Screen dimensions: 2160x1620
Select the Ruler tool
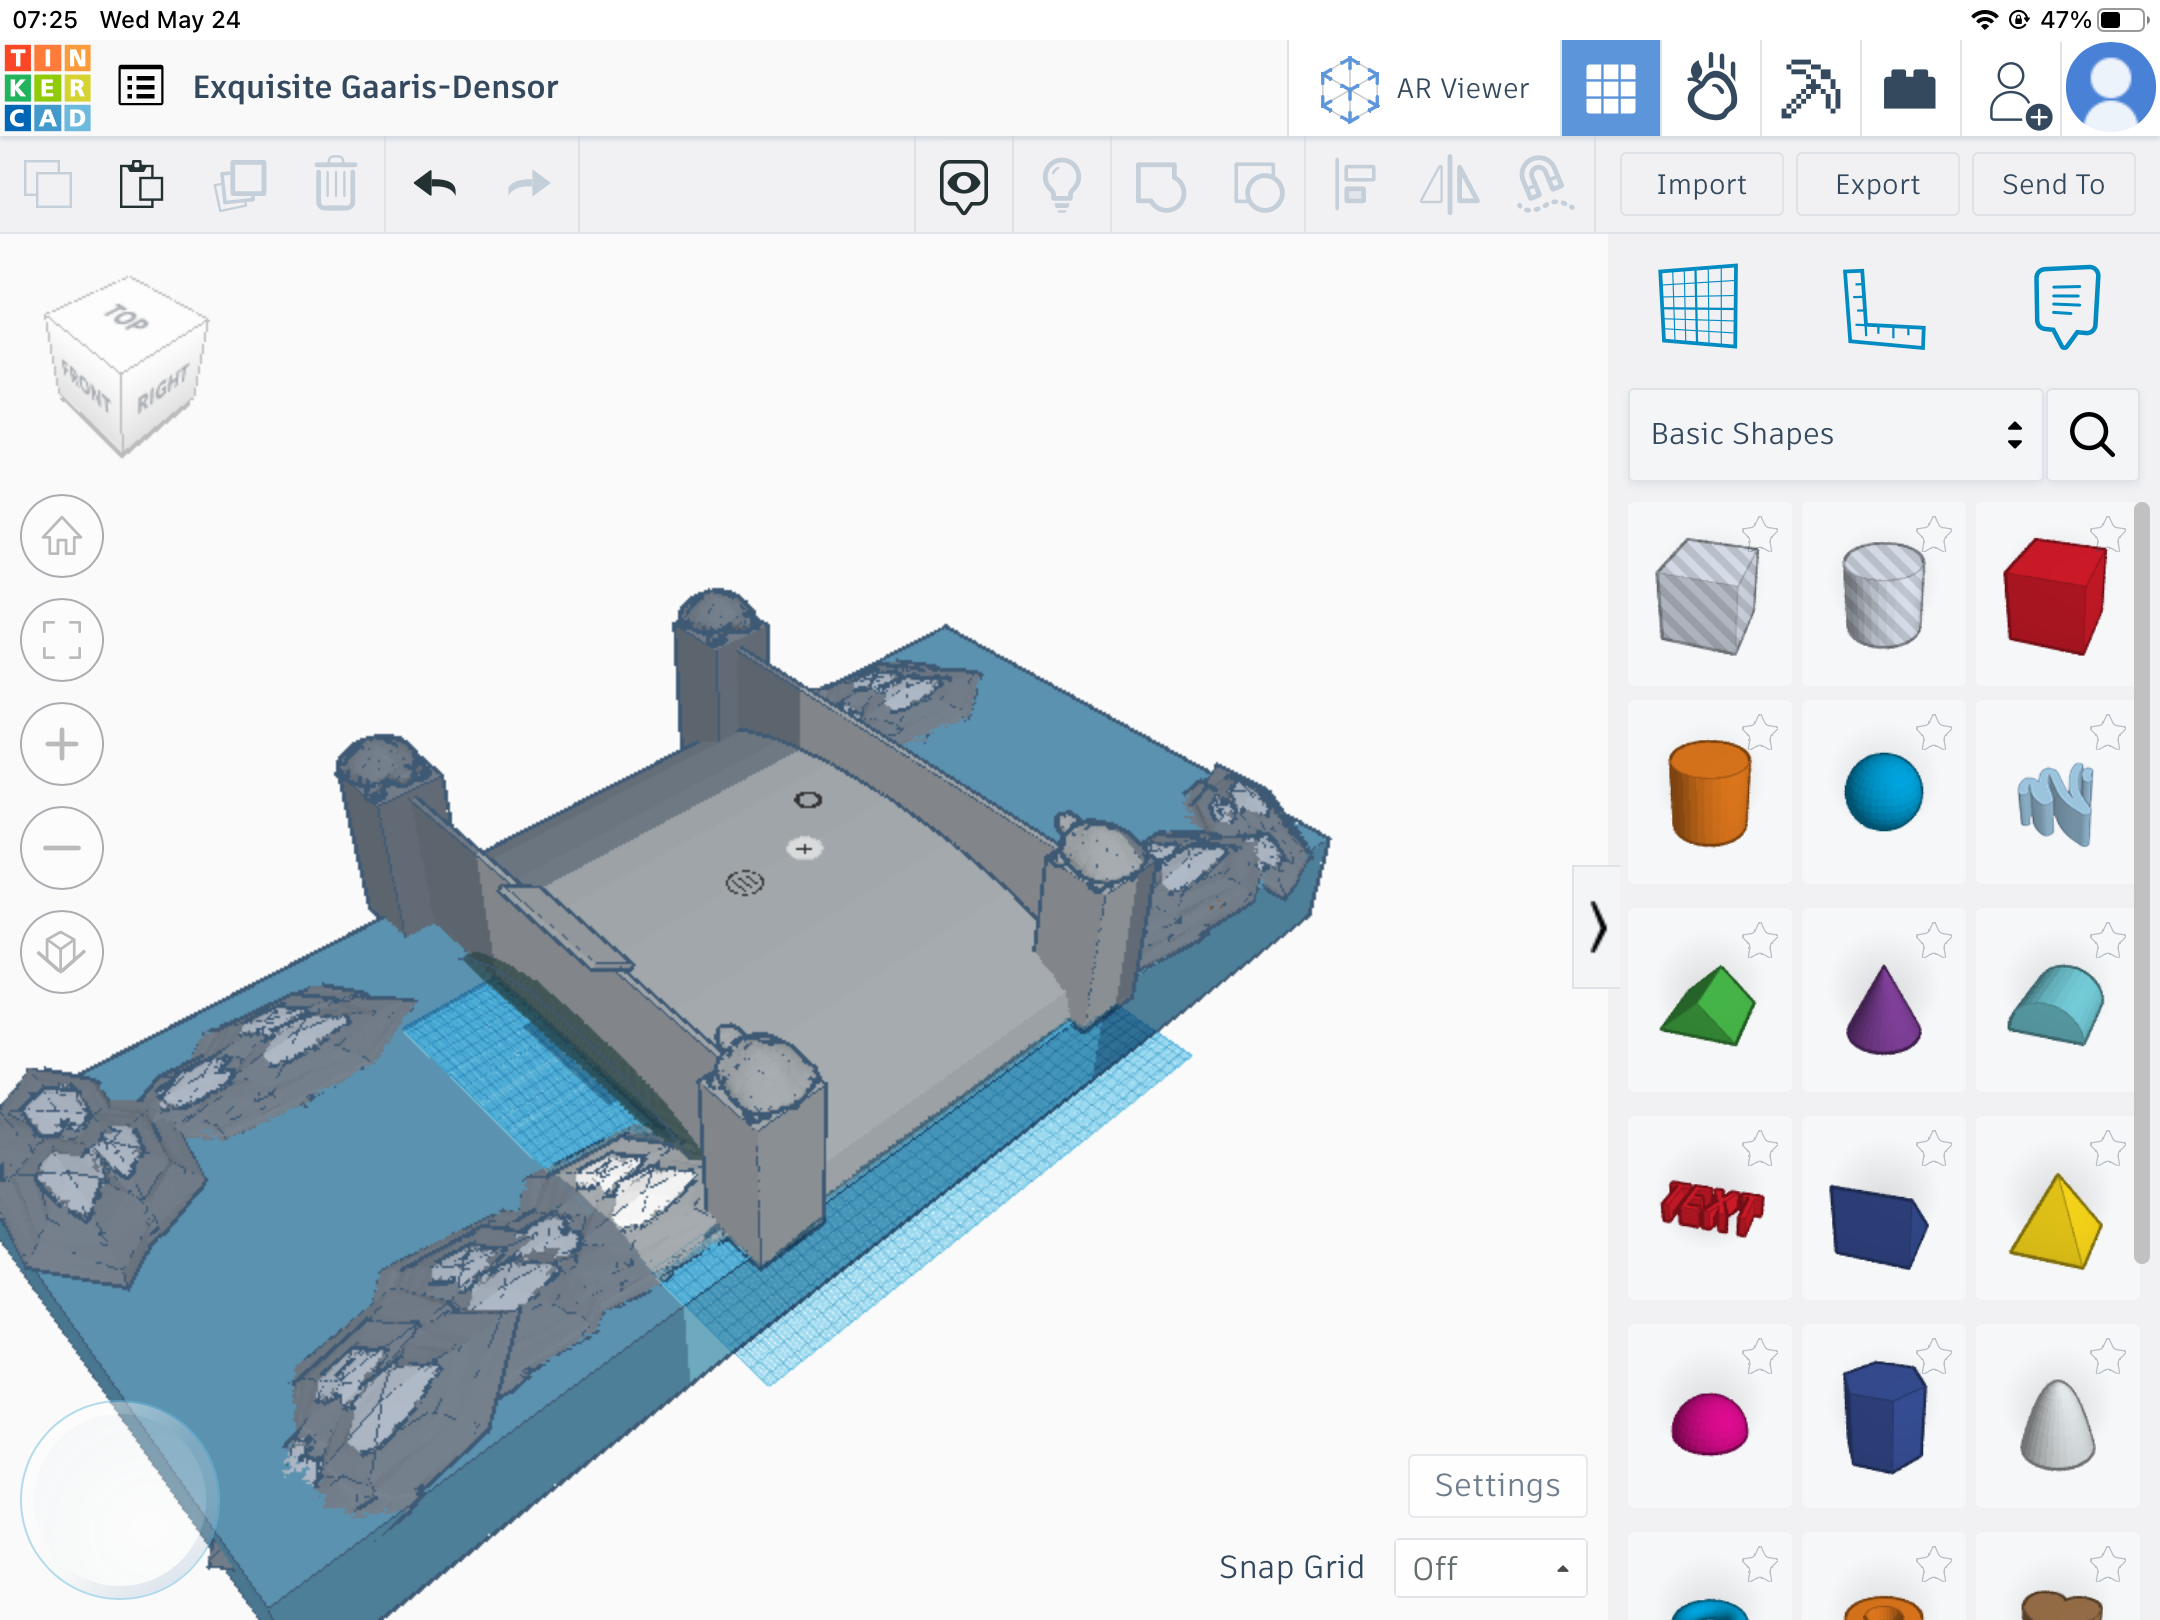pyautogui.click(x=1883, y=308)
